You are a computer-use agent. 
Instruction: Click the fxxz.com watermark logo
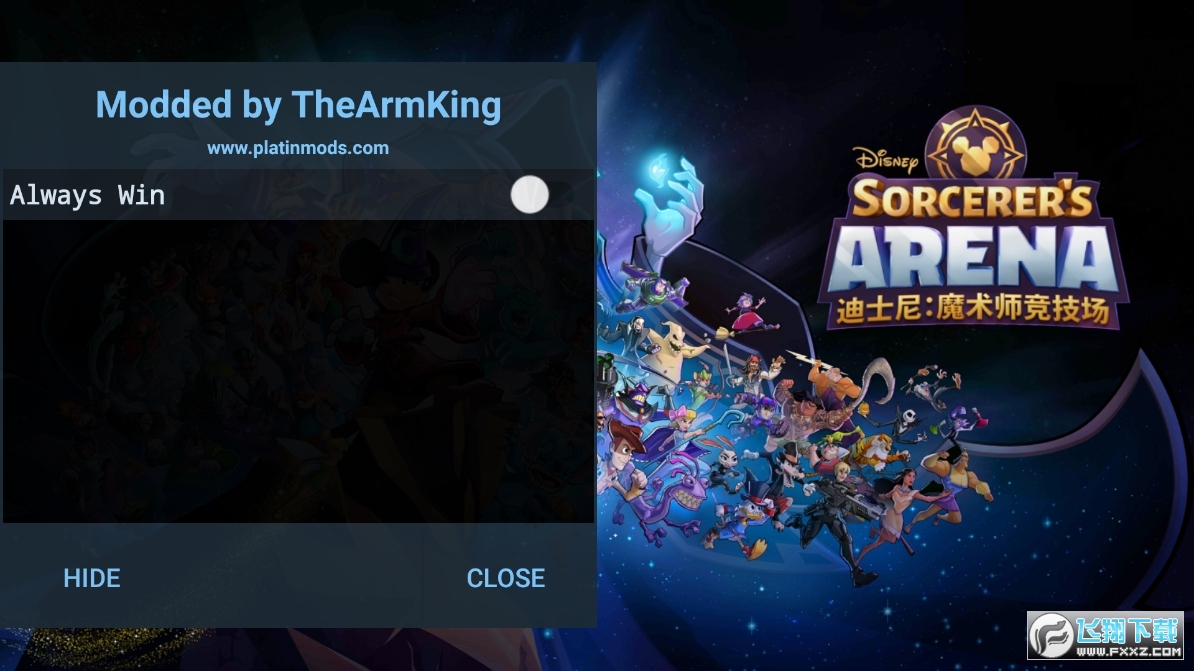pyautogui.click(x=1105, y=635)
